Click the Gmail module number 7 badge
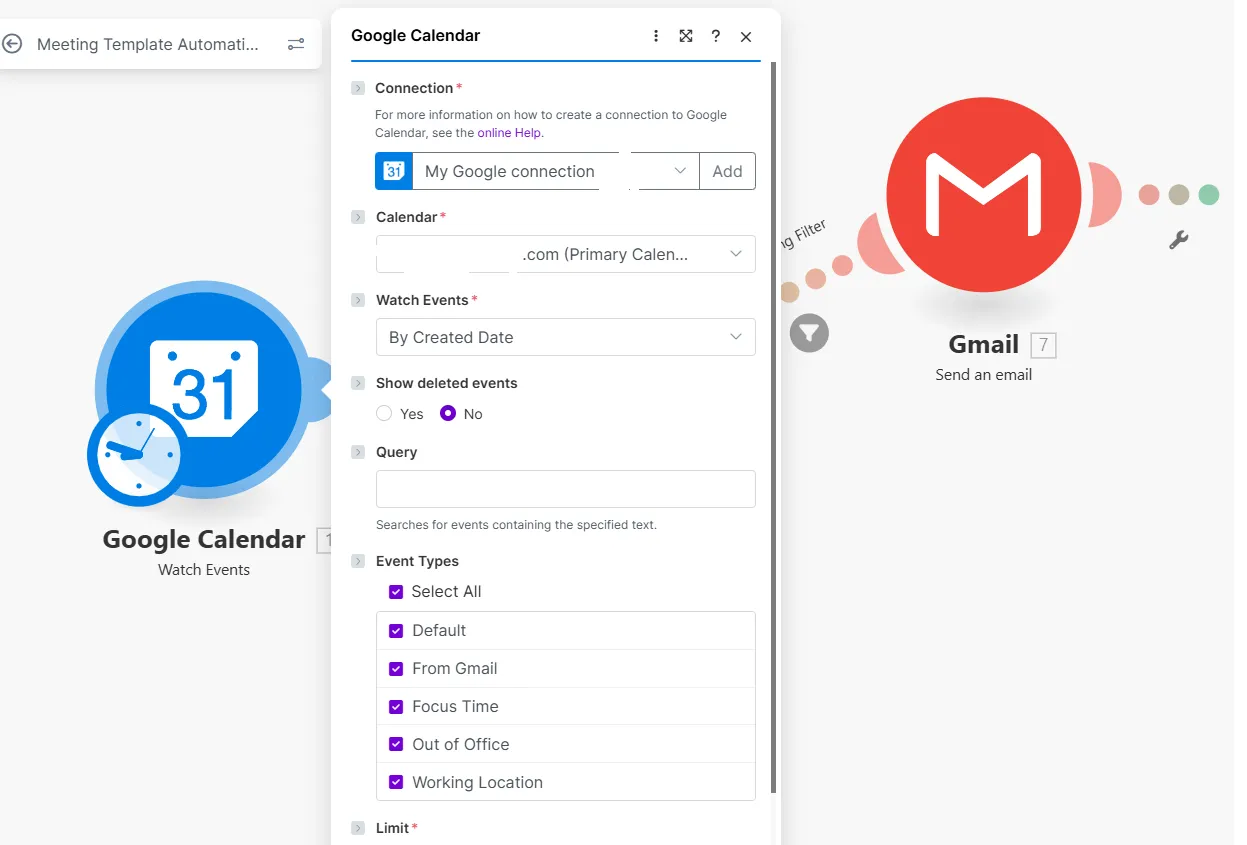The width and height of the screenshot is (1247, 845). tap(1043, 345)
